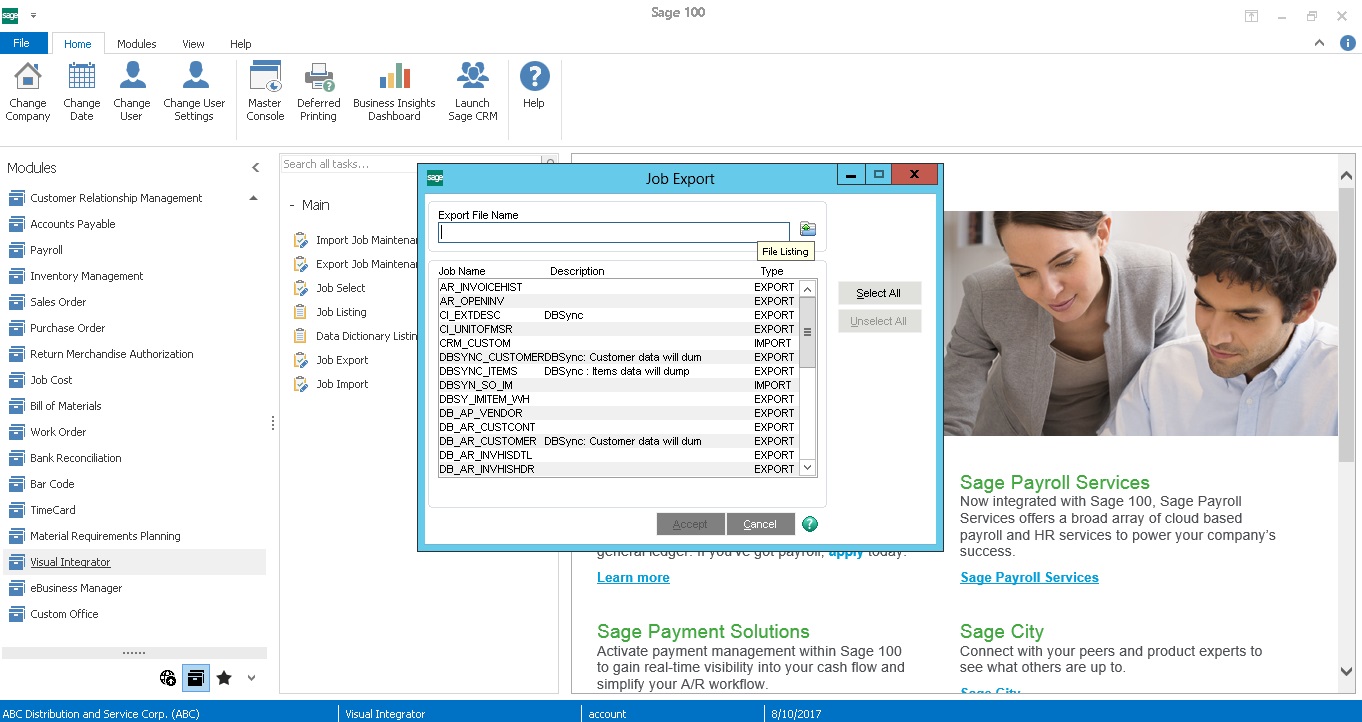
Task: Click the Export File Name field
Action: coord(614,232)
